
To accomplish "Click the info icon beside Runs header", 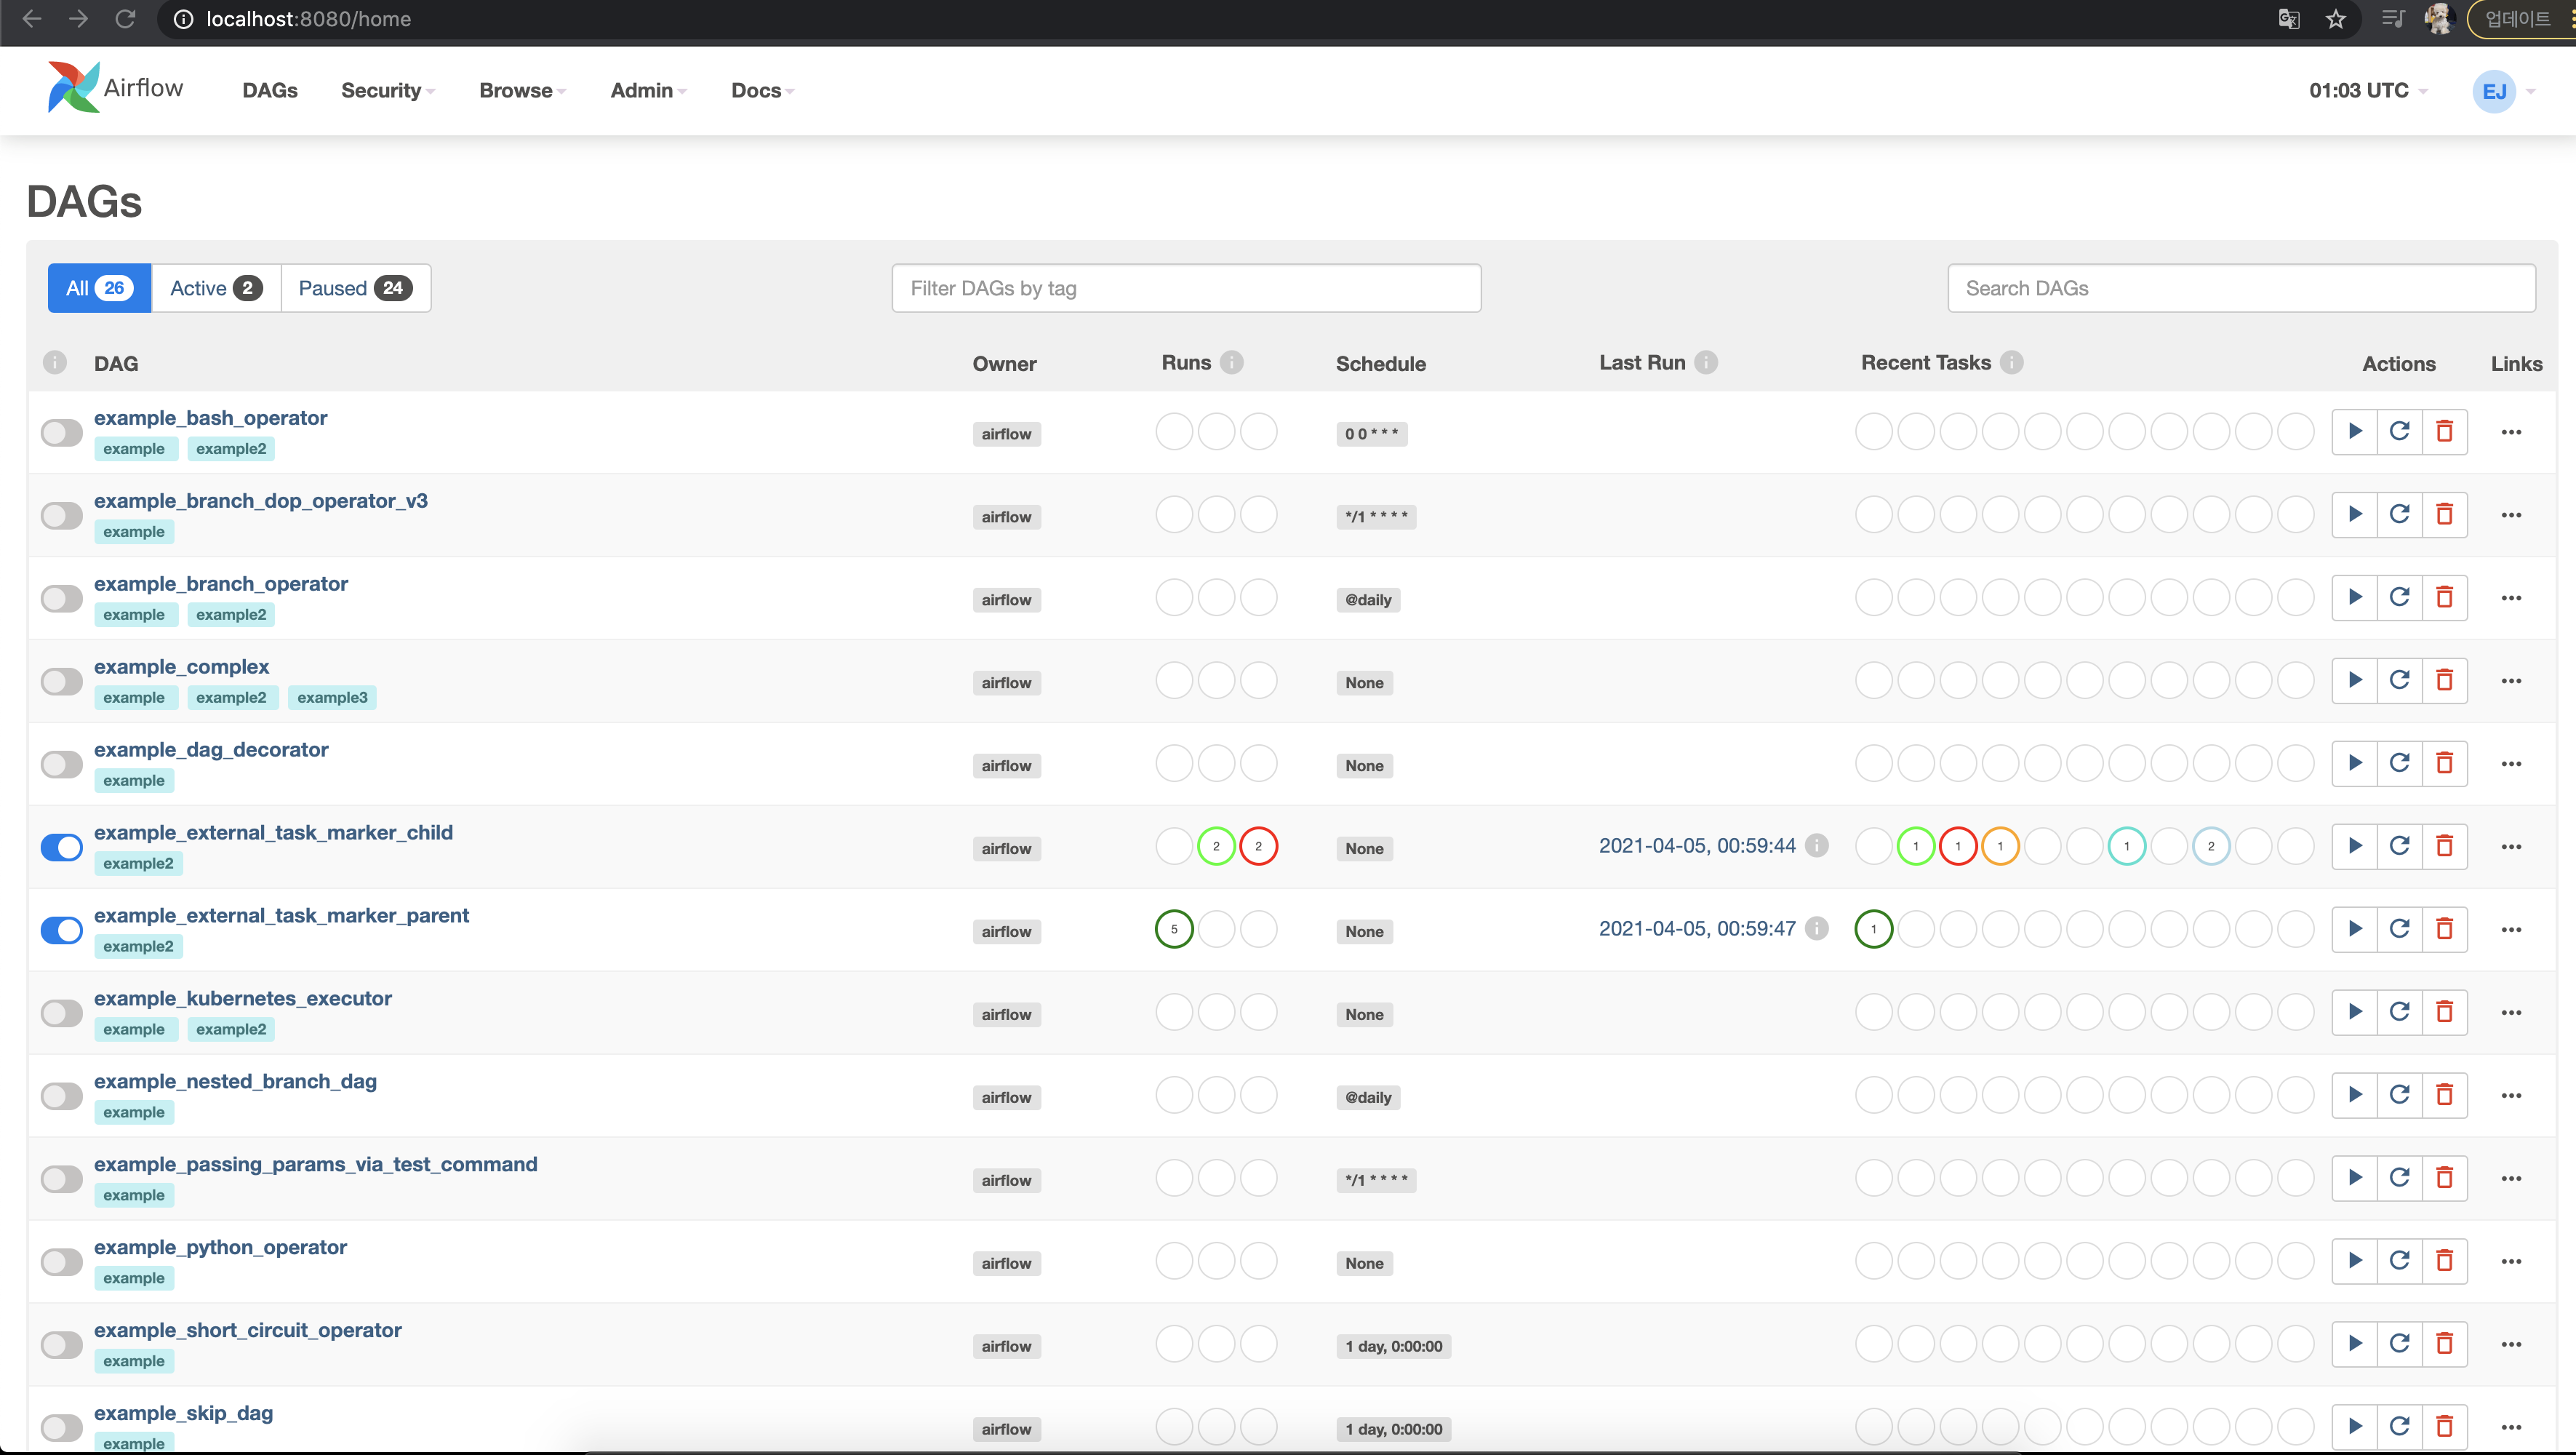I will click(x=1232, y=363).
